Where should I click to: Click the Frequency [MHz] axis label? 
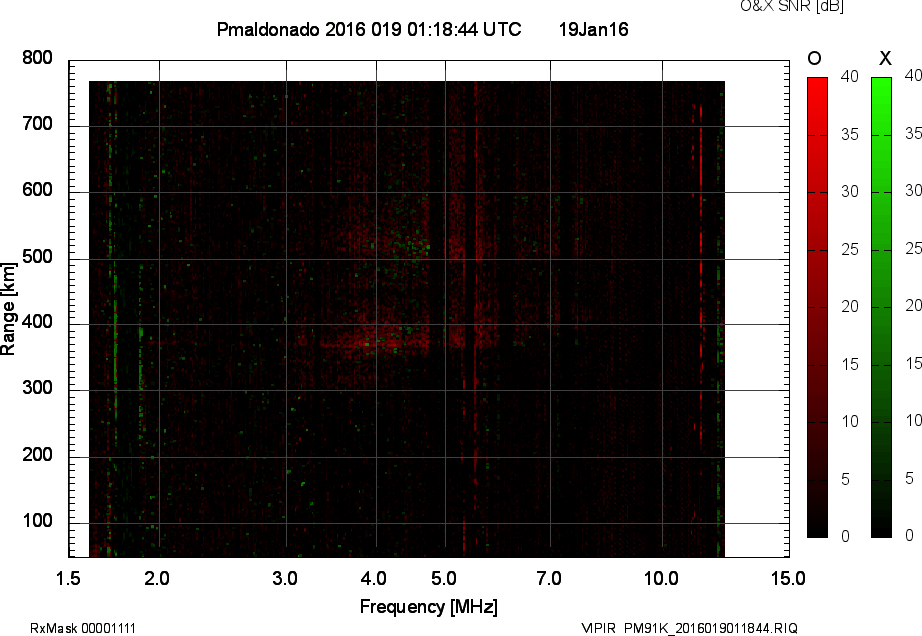(x=428, y=606)
